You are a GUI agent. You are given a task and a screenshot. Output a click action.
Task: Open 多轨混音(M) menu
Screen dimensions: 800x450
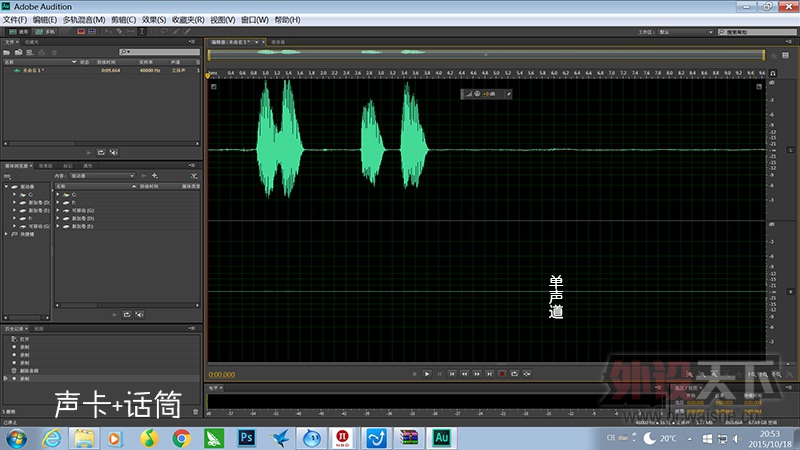(84, 20)
